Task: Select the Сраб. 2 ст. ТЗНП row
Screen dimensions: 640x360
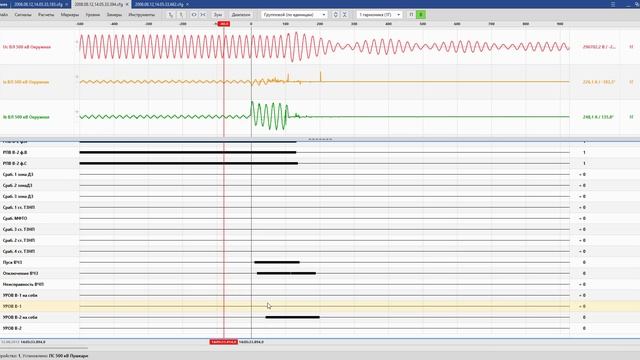Action: click(x=320, y=240)
